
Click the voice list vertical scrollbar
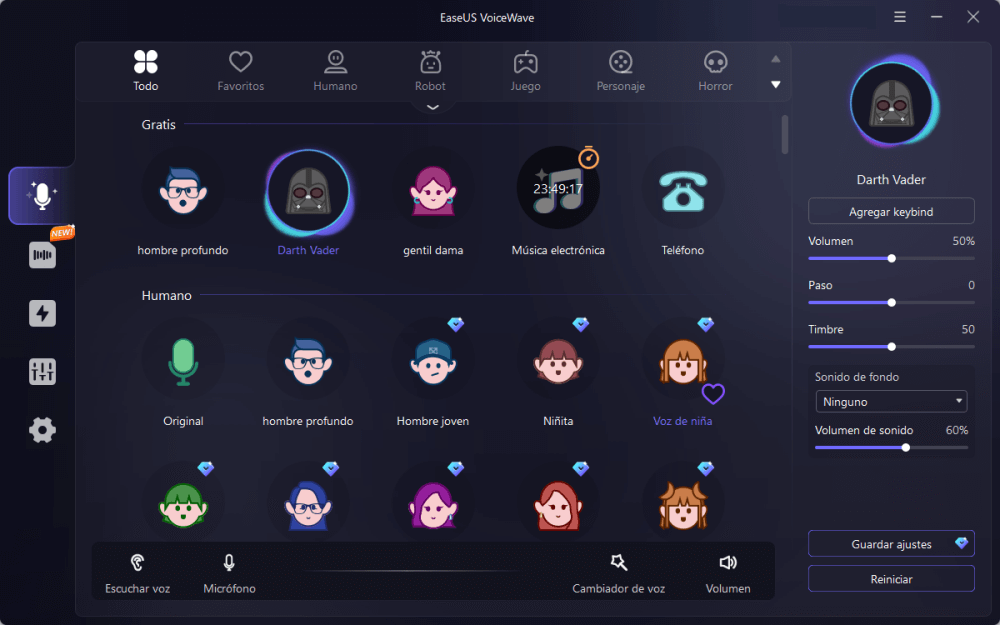[784, 135]
